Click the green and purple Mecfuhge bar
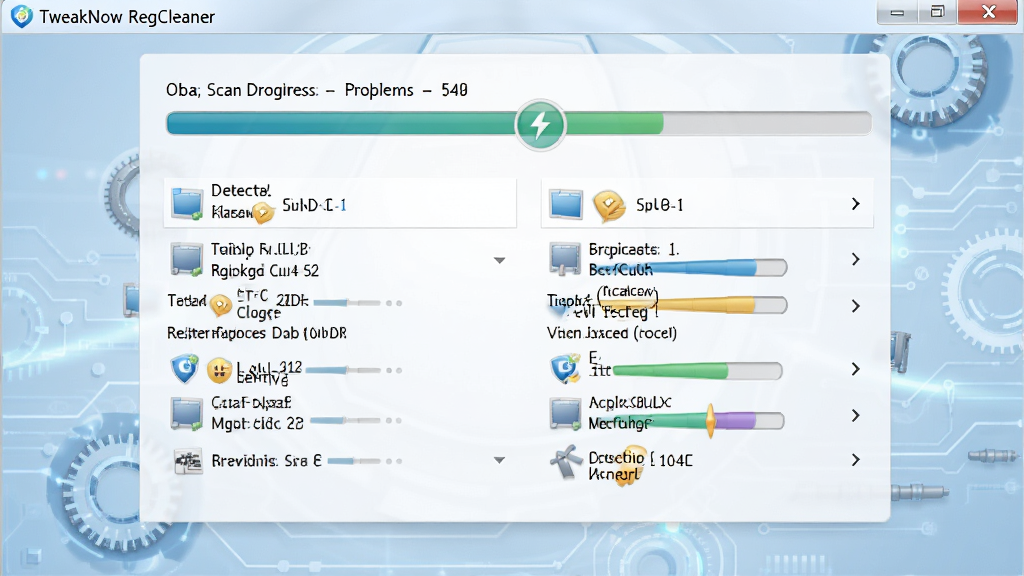The width and height of the screenshot is (1024, 576). pos(689,421)
